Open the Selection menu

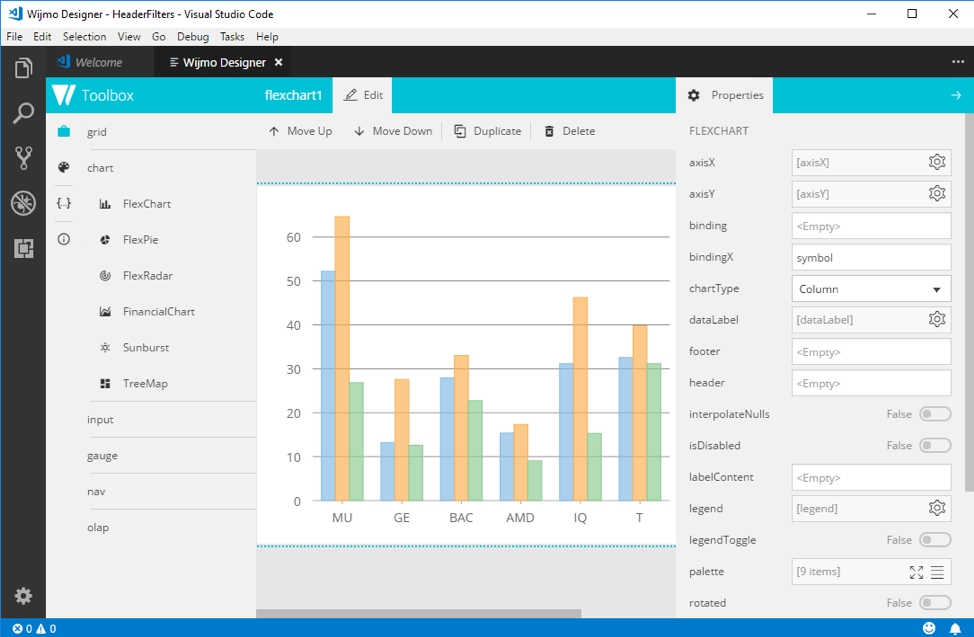click(84, 37)
